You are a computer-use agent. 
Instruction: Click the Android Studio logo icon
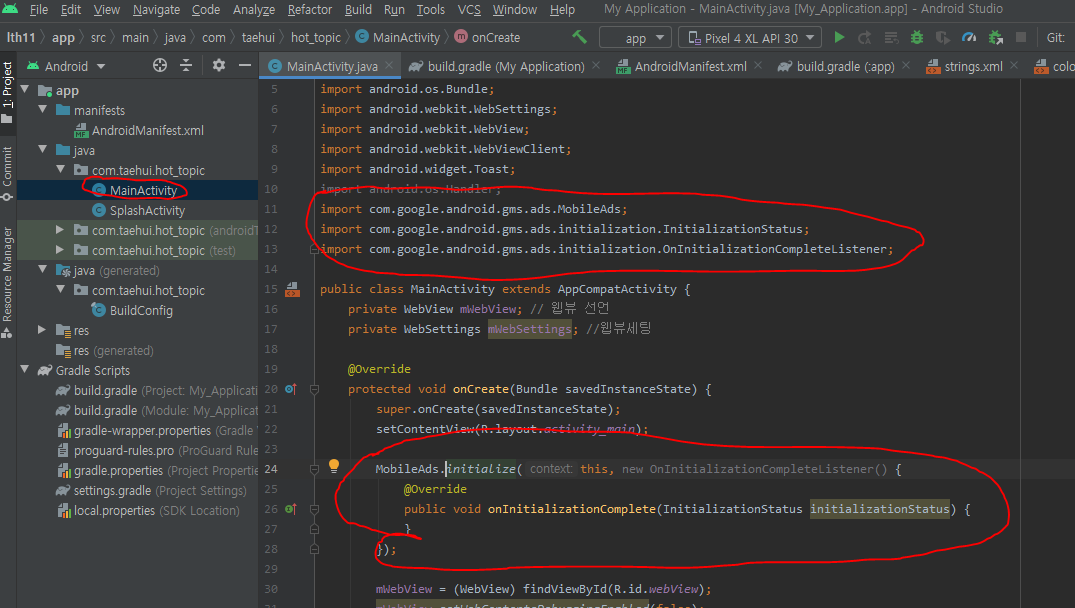coord(10,9)
